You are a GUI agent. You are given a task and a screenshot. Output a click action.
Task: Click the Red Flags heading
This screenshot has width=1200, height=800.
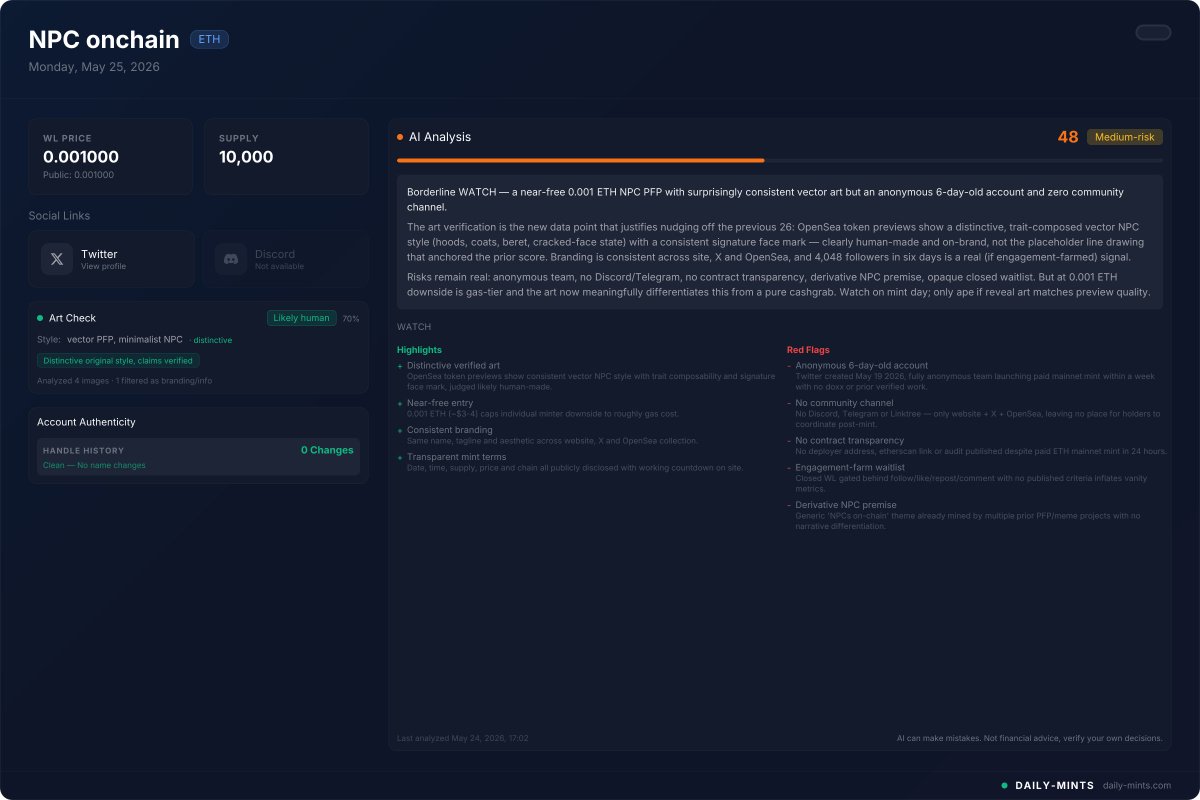(808, 350)
